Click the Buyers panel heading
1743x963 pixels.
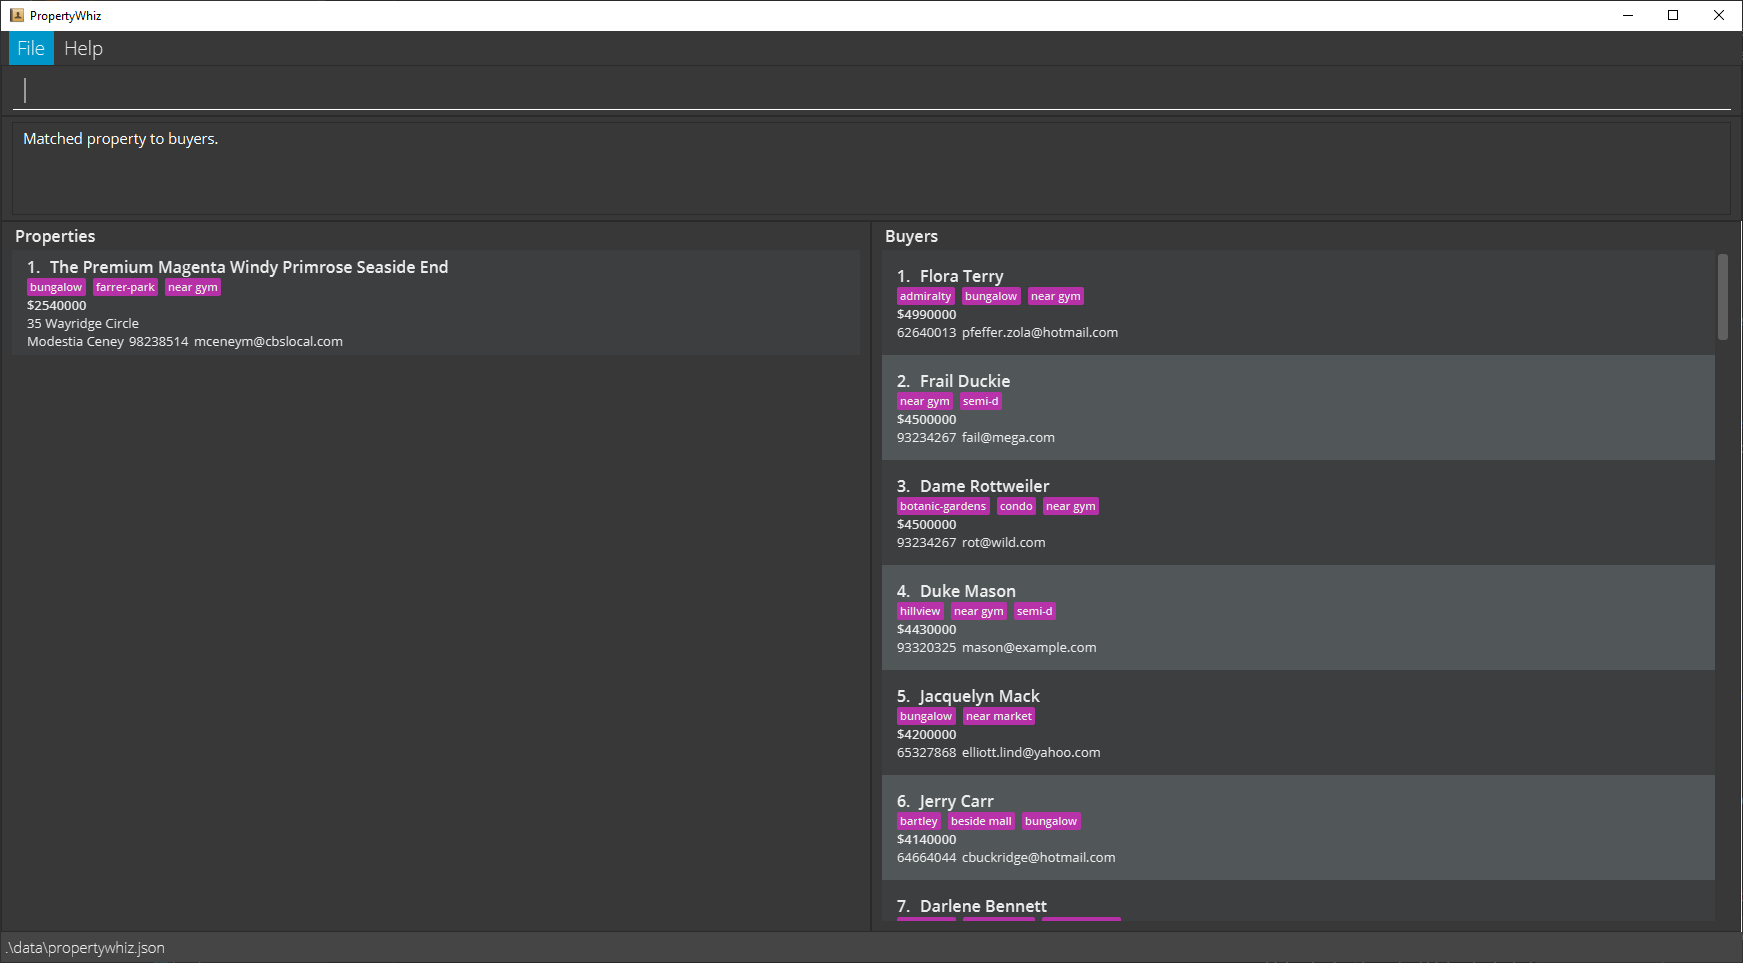(911, 236)
